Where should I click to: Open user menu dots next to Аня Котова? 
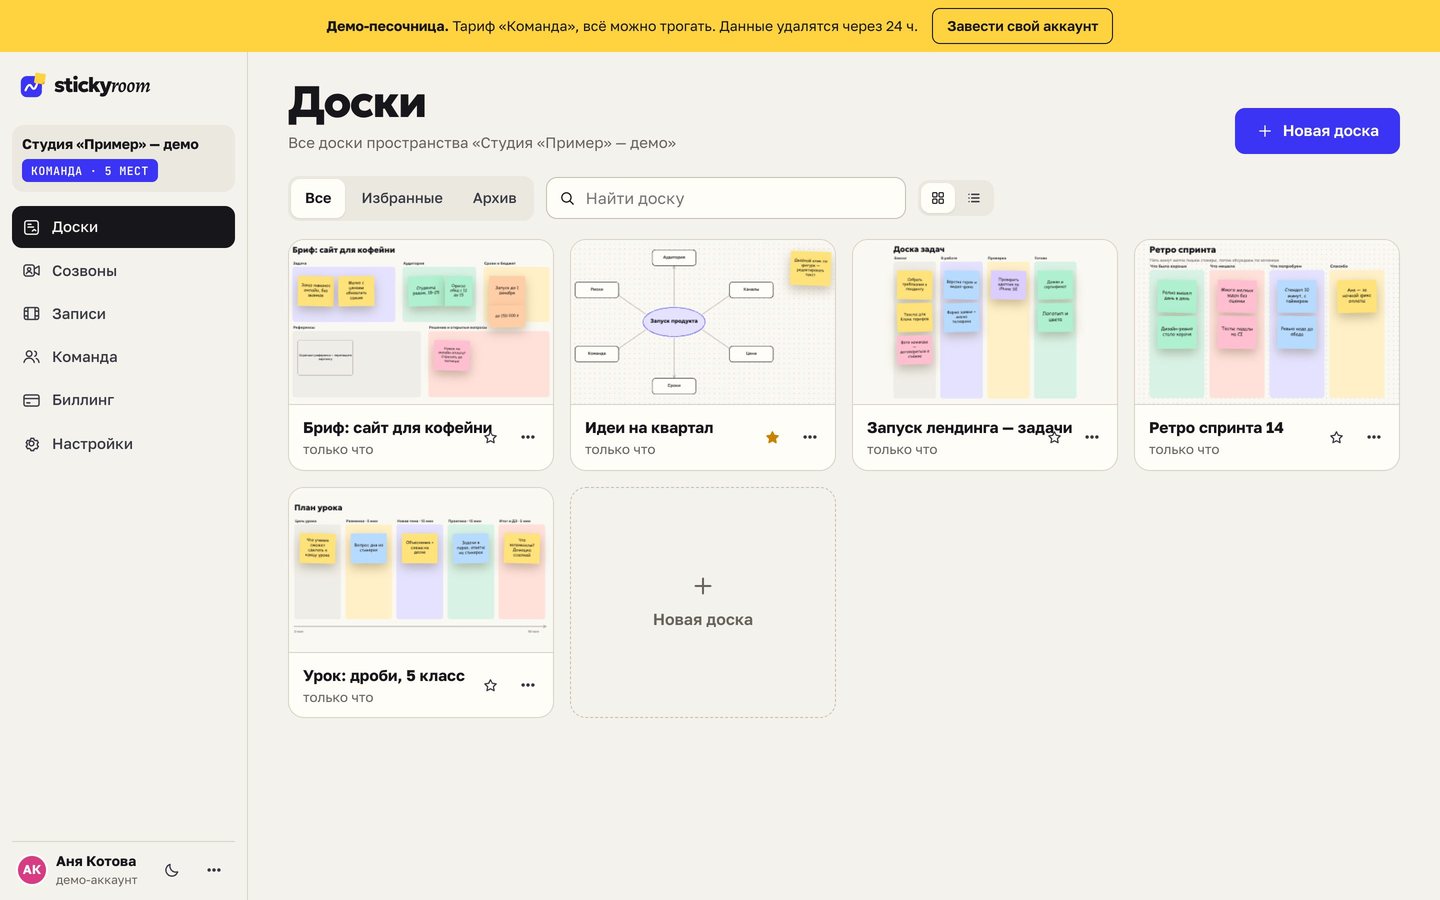(x=214, y=870)
